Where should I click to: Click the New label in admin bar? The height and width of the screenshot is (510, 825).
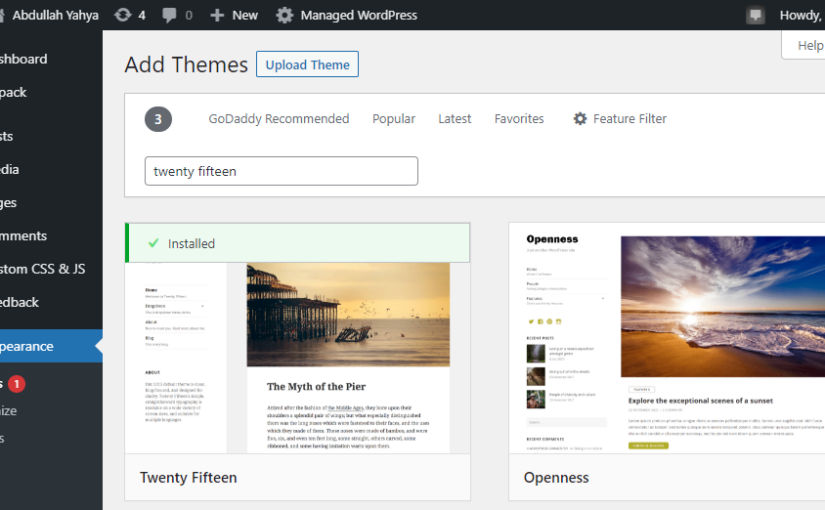coord(245,15)
